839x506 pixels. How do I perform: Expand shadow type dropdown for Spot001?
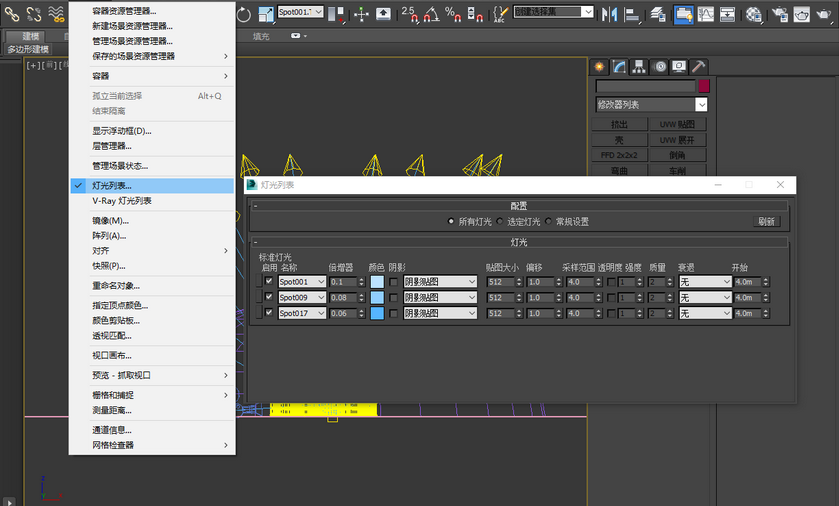coord(440,282)
